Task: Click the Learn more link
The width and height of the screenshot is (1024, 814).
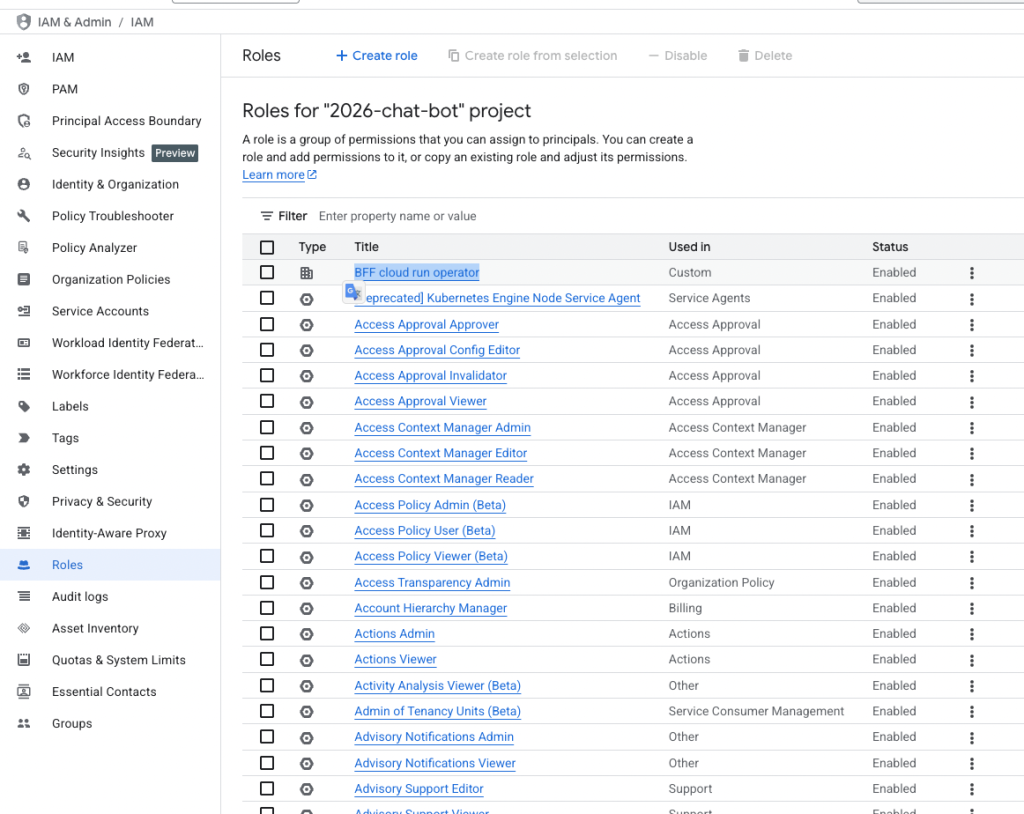Action: point(279,175)
